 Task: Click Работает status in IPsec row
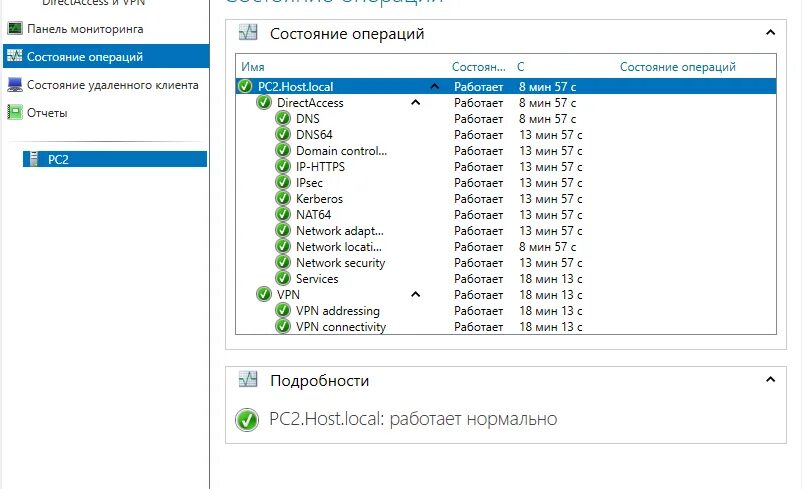(478, 183)
